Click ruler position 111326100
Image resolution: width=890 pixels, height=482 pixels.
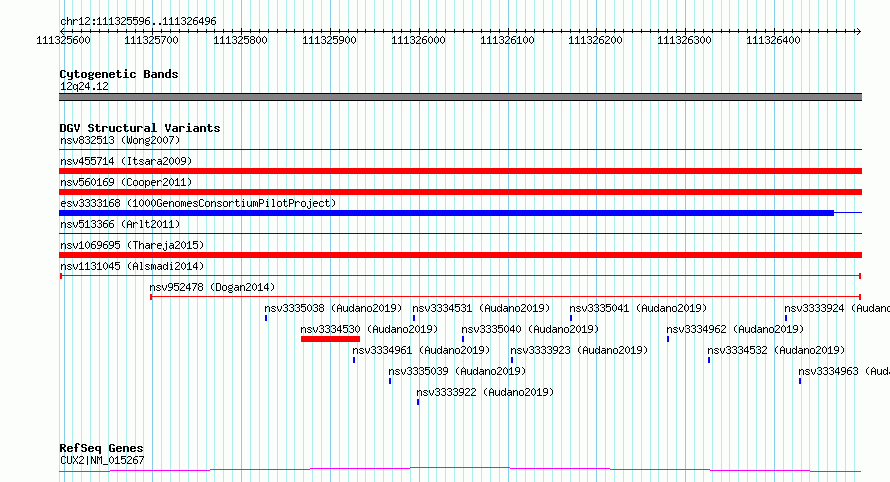pos(507,40)
